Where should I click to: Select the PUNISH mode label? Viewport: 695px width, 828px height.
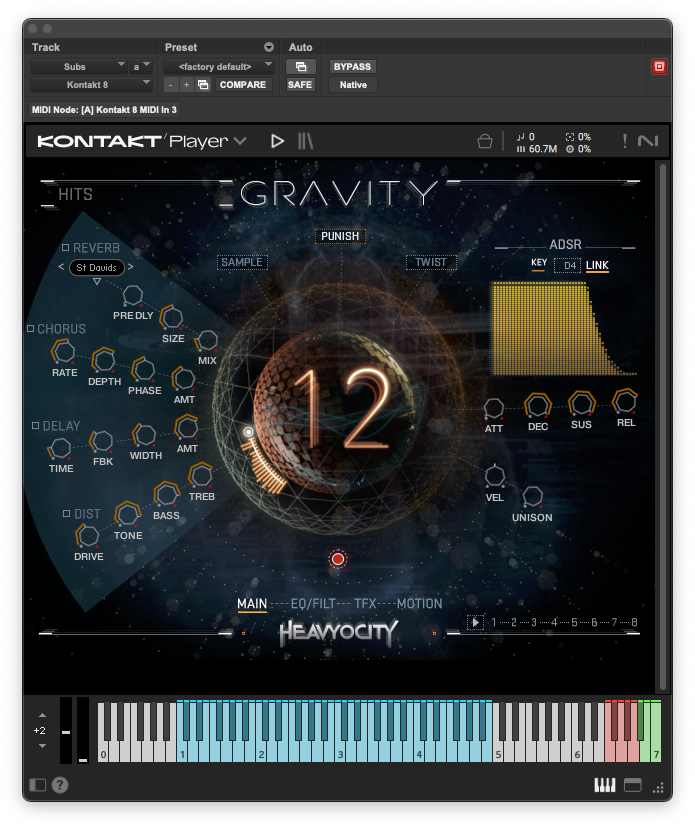[340, 236]
